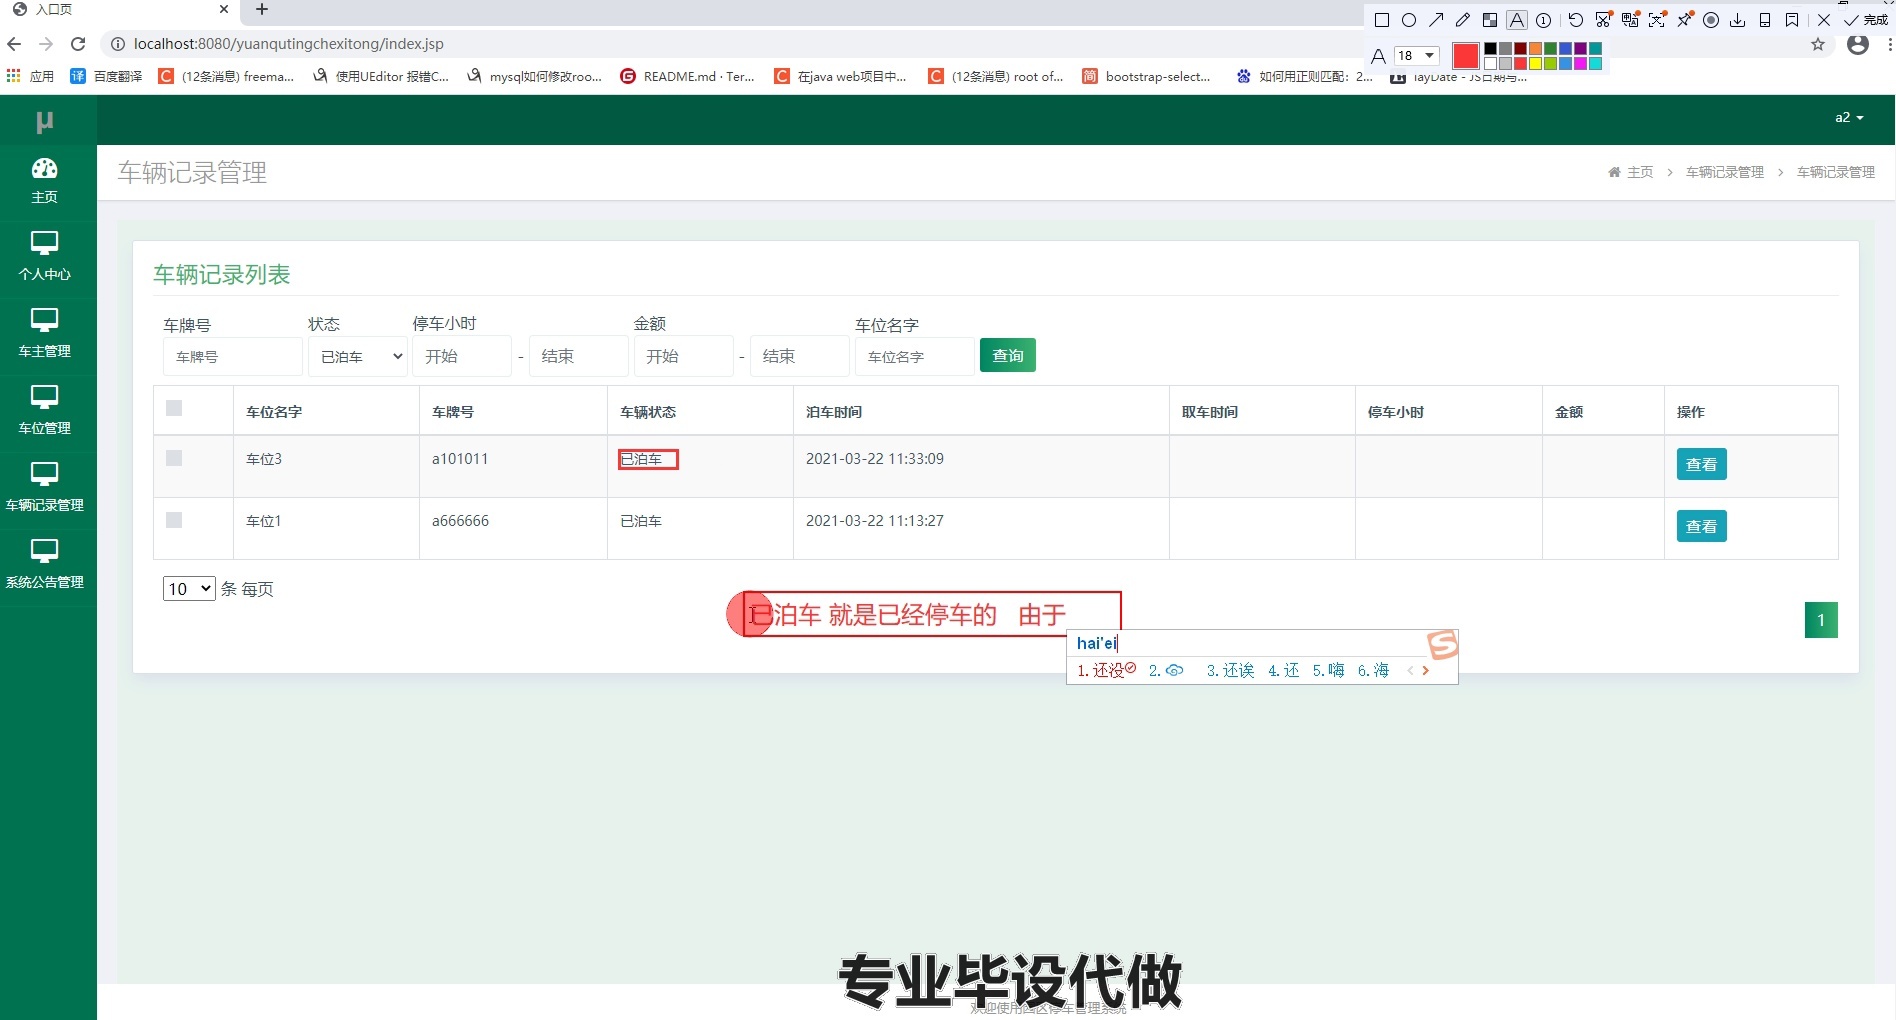
Task: Select the ellipse annotation tool
Action: point(1409,20)
